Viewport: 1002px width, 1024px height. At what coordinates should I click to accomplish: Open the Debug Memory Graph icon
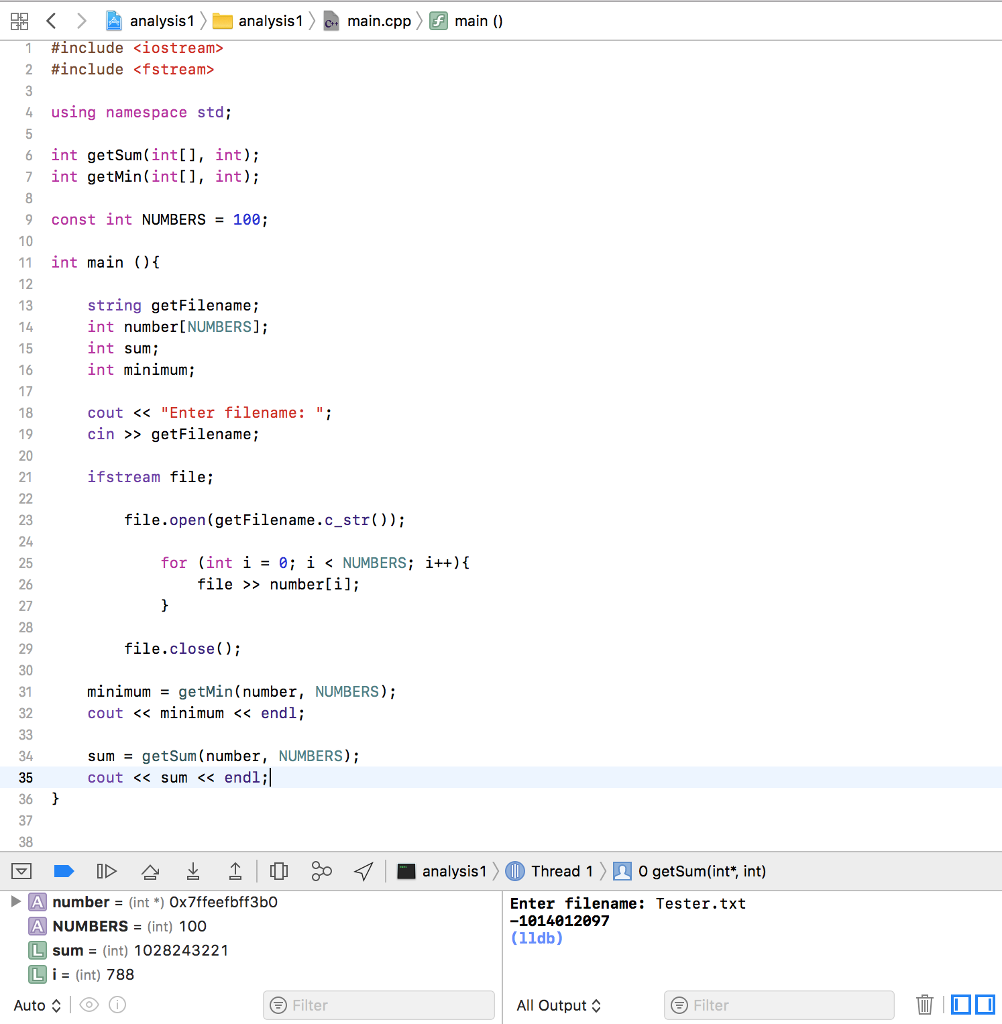(321, 871)
